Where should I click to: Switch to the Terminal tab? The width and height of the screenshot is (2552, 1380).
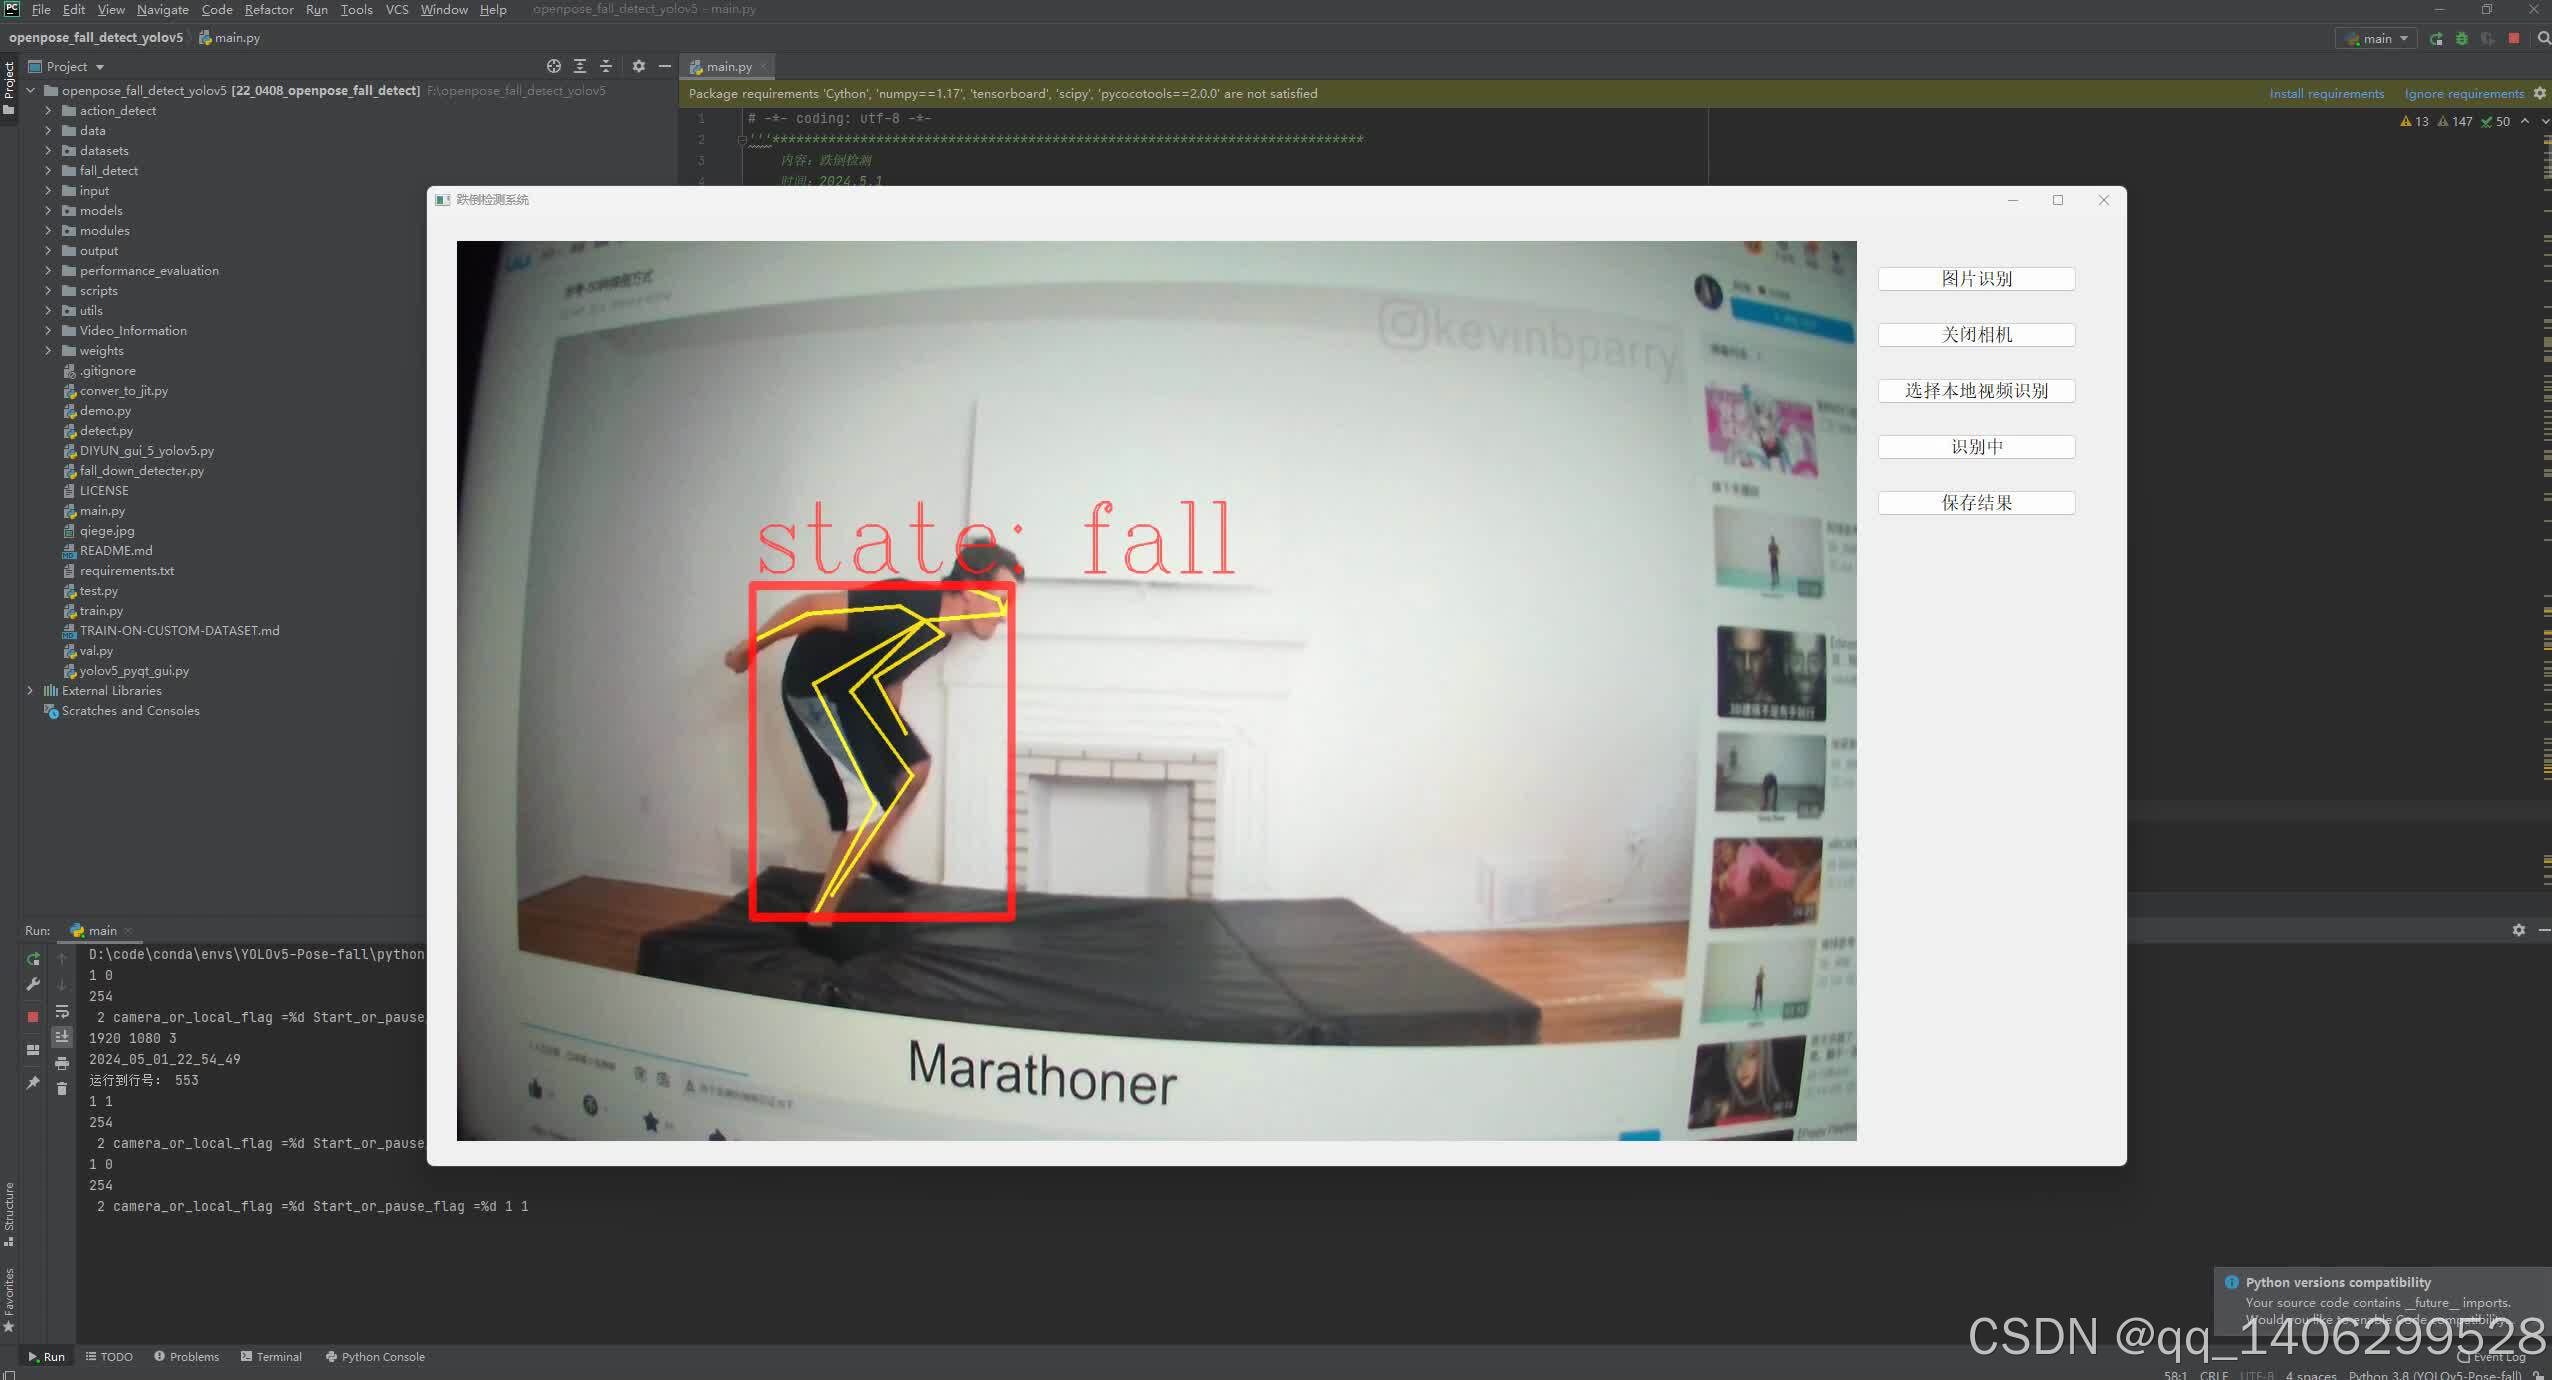pyautogui.click(x=271, y=1356)
